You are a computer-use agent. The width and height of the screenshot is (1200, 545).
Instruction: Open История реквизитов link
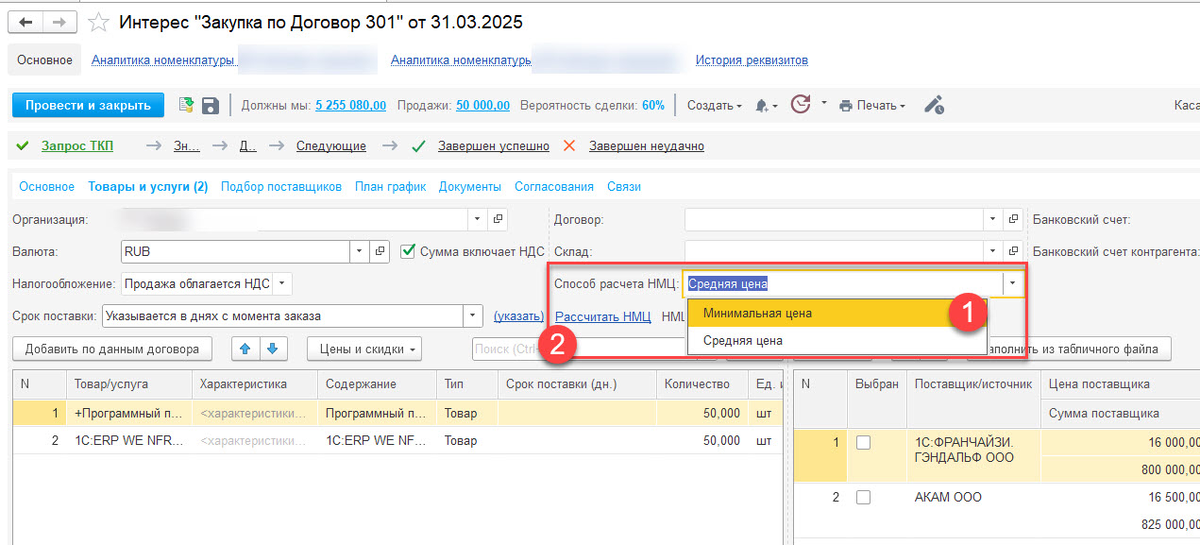tap(752, 60)
